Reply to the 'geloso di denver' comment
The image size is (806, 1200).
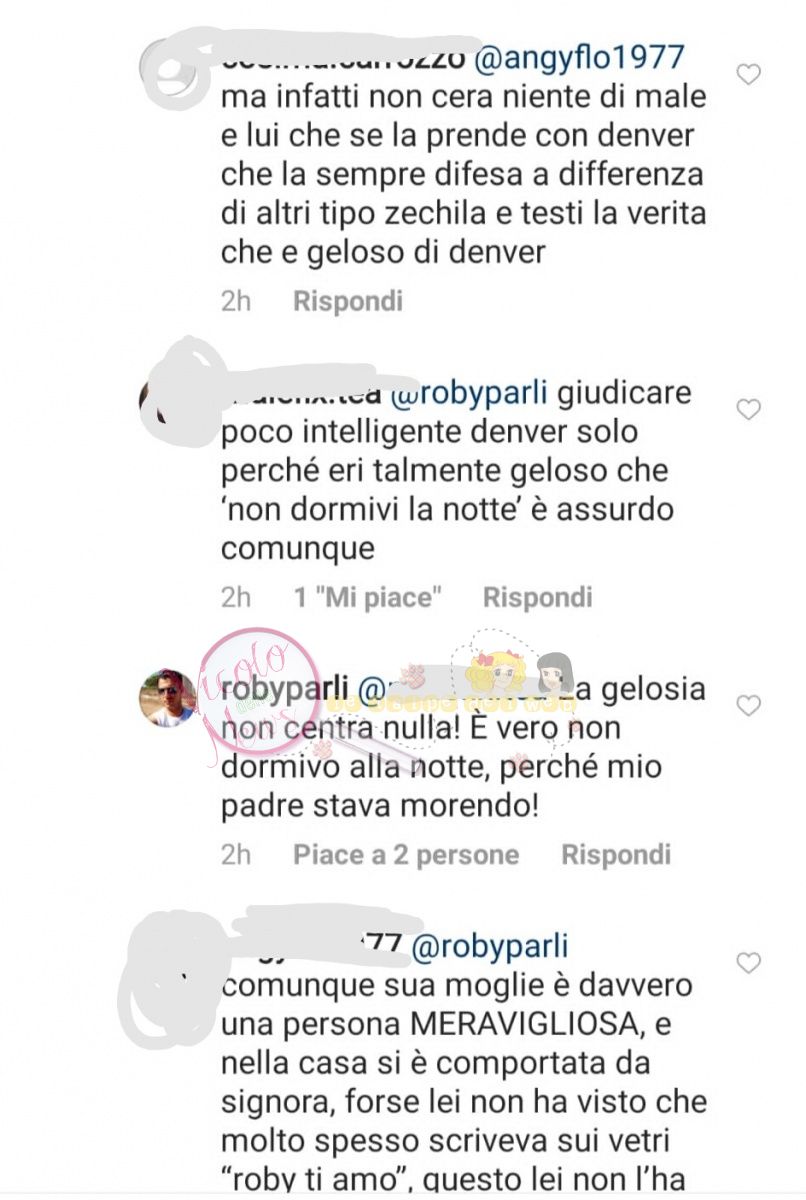pos(348,301)
